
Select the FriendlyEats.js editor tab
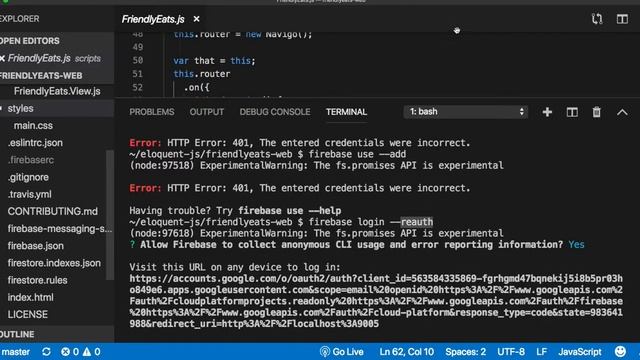click(x=153, y=19)
